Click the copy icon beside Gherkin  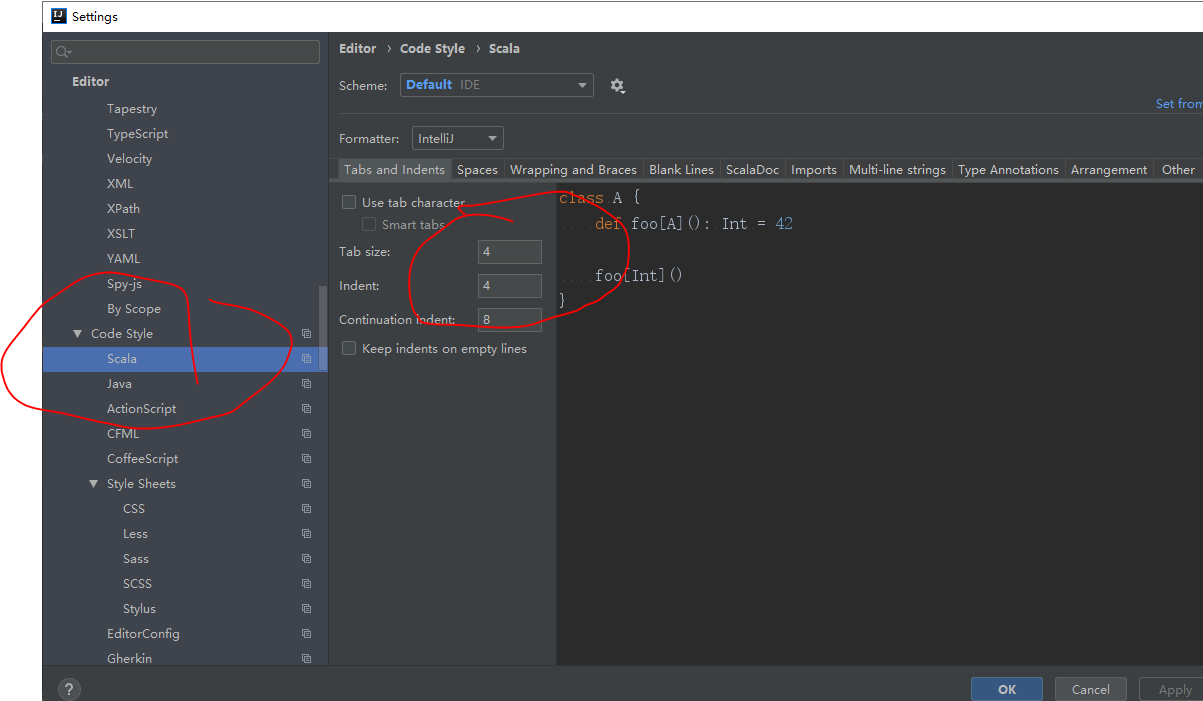(306, 659)
